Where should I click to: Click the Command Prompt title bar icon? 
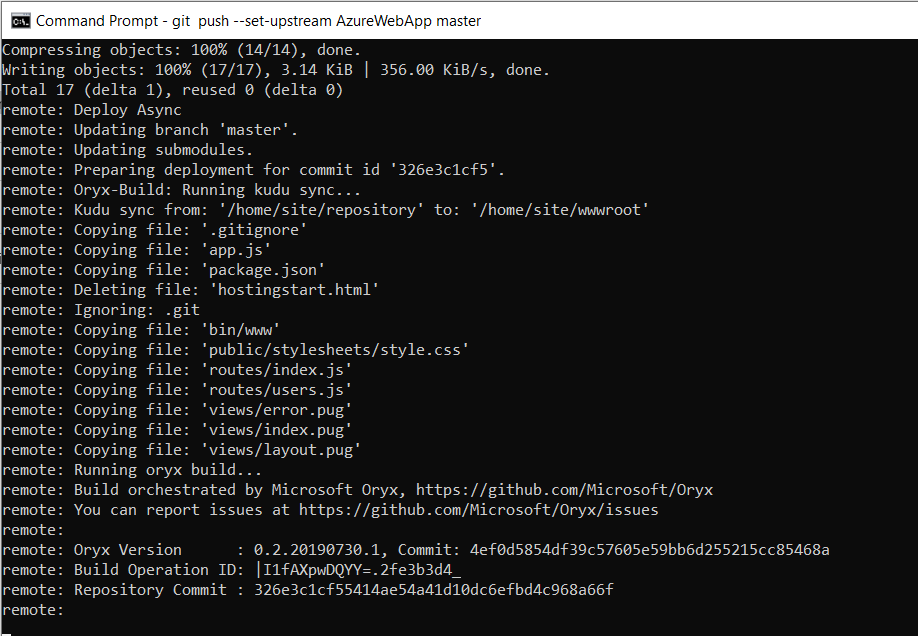pyautogui.click(x=20, y=20)
